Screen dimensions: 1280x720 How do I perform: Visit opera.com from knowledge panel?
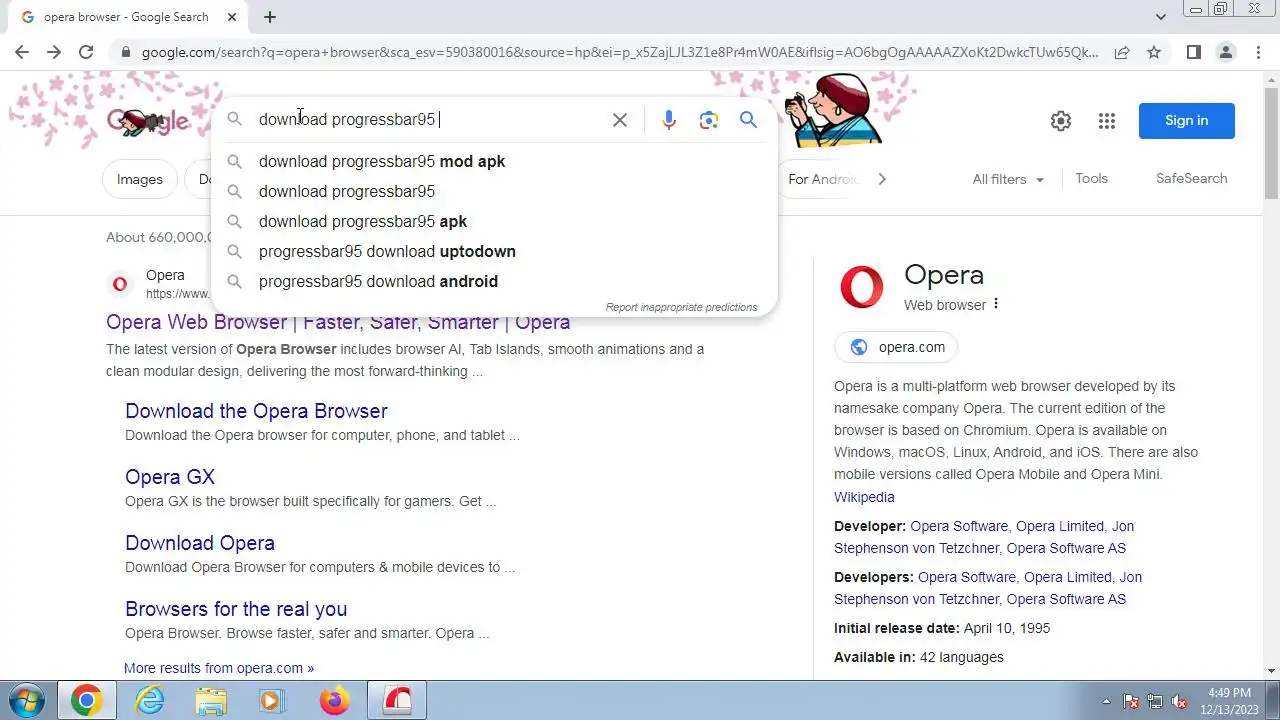(x=896, y=347)
